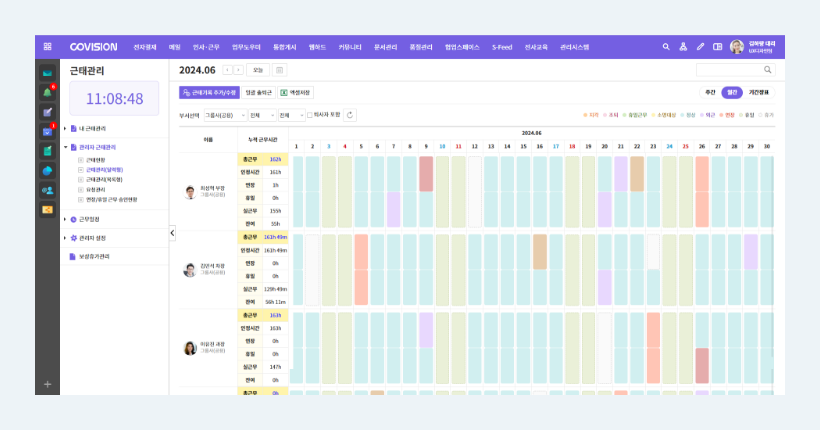
Task: Open the 인사·근무 top menu
Action: point(206,47)
